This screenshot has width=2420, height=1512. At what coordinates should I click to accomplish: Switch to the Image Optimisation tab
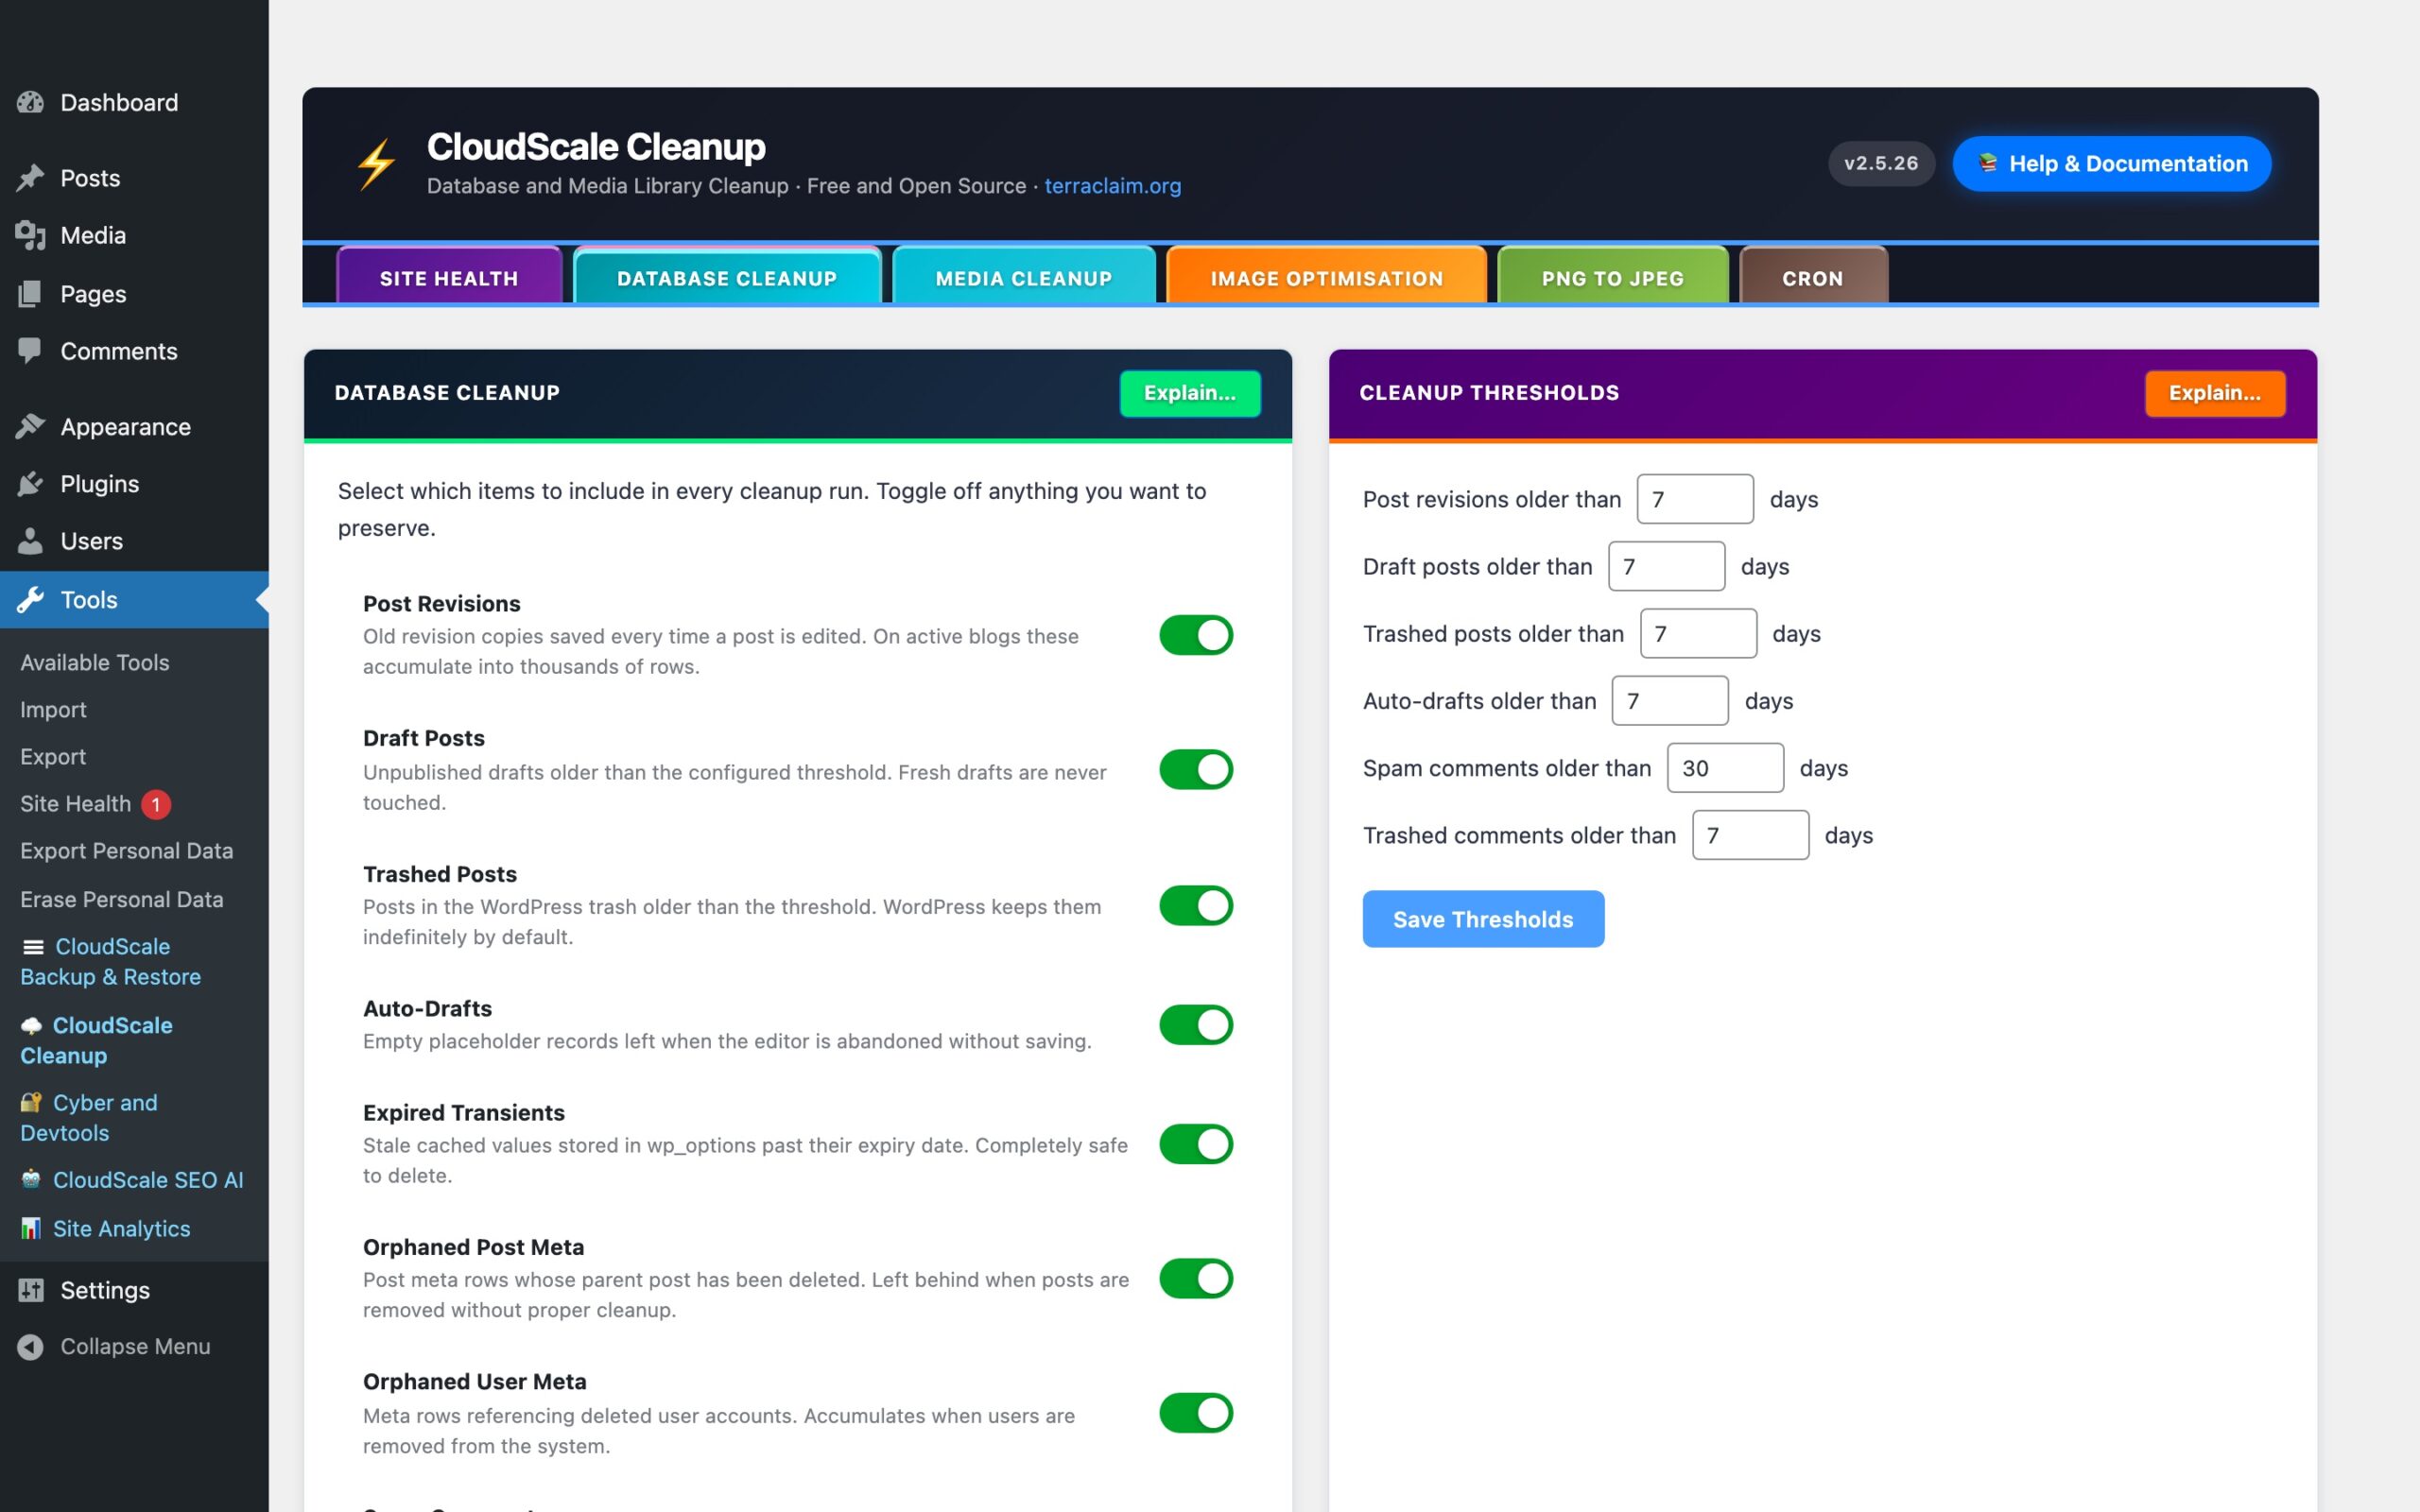tap(1327, 278)
